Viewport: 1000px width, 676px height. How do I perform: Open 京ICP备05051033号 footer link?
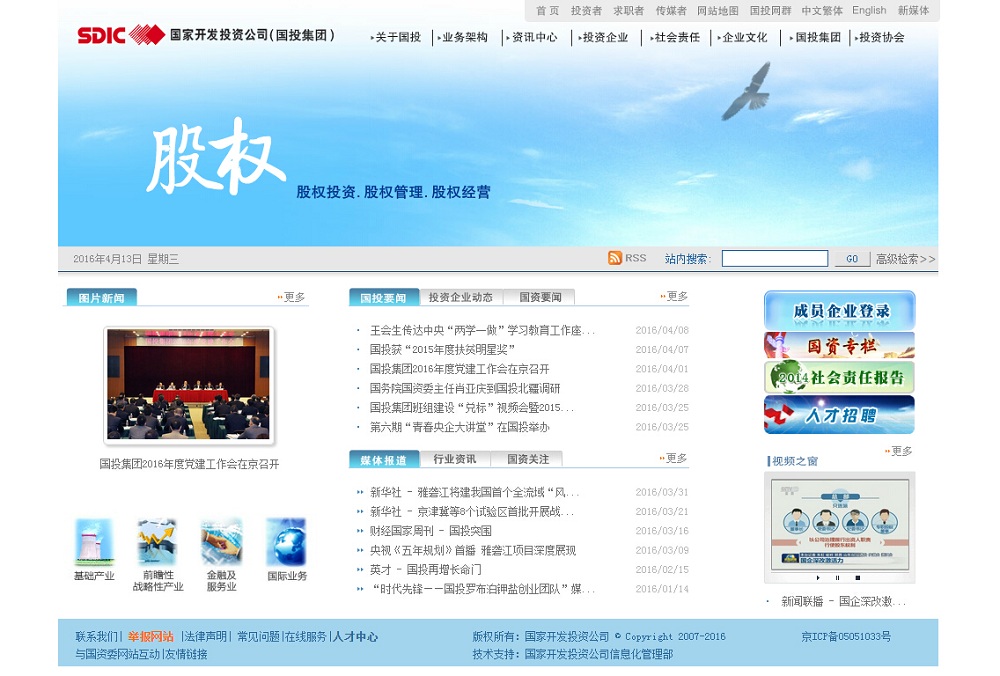pyautogui.click(x=846, y=636)
